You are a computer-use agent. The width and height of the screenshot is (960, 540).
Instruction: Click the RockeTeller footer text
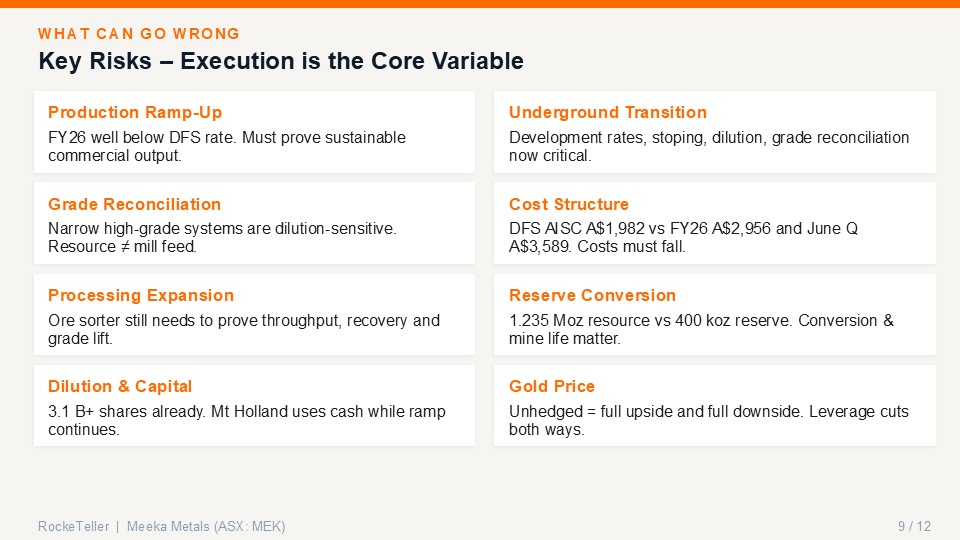click(x=73, y=526)
